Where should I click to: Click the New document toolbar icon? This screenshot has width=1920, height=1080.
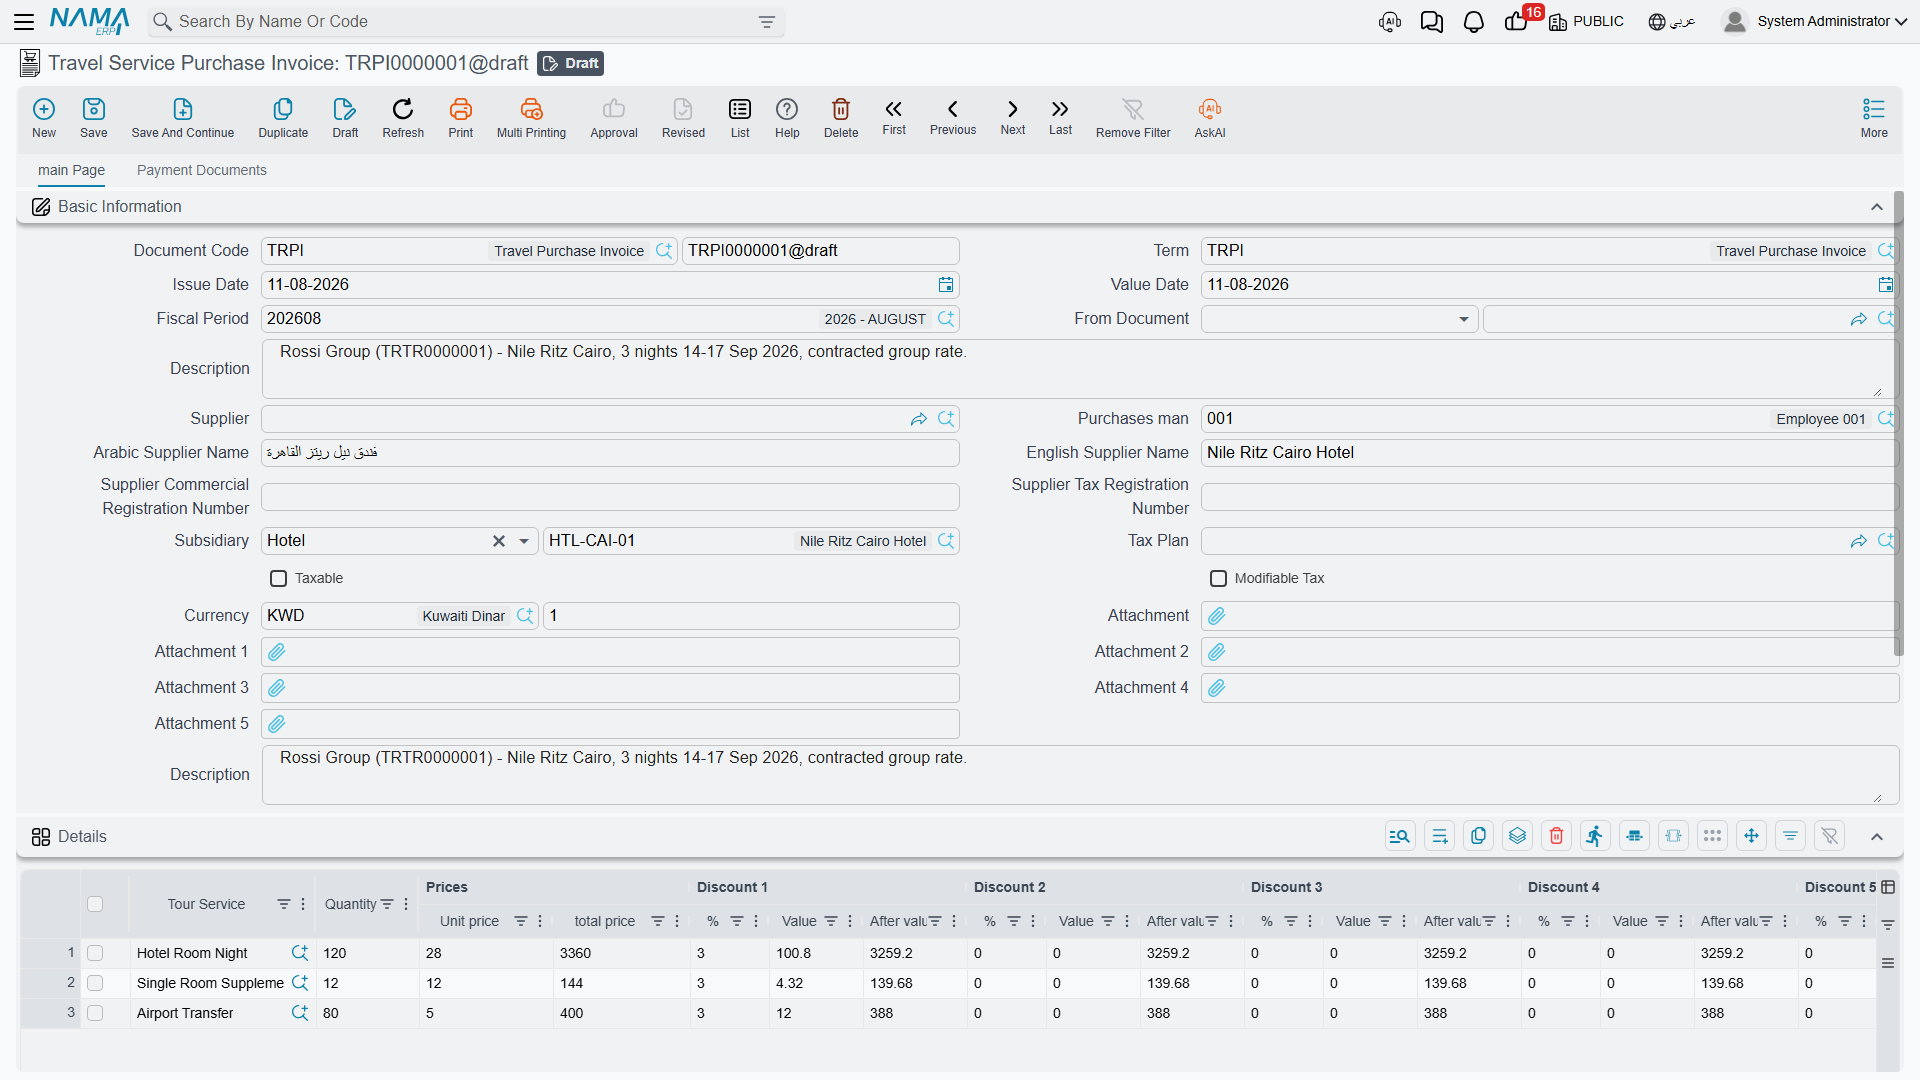(x=44, y=118)
